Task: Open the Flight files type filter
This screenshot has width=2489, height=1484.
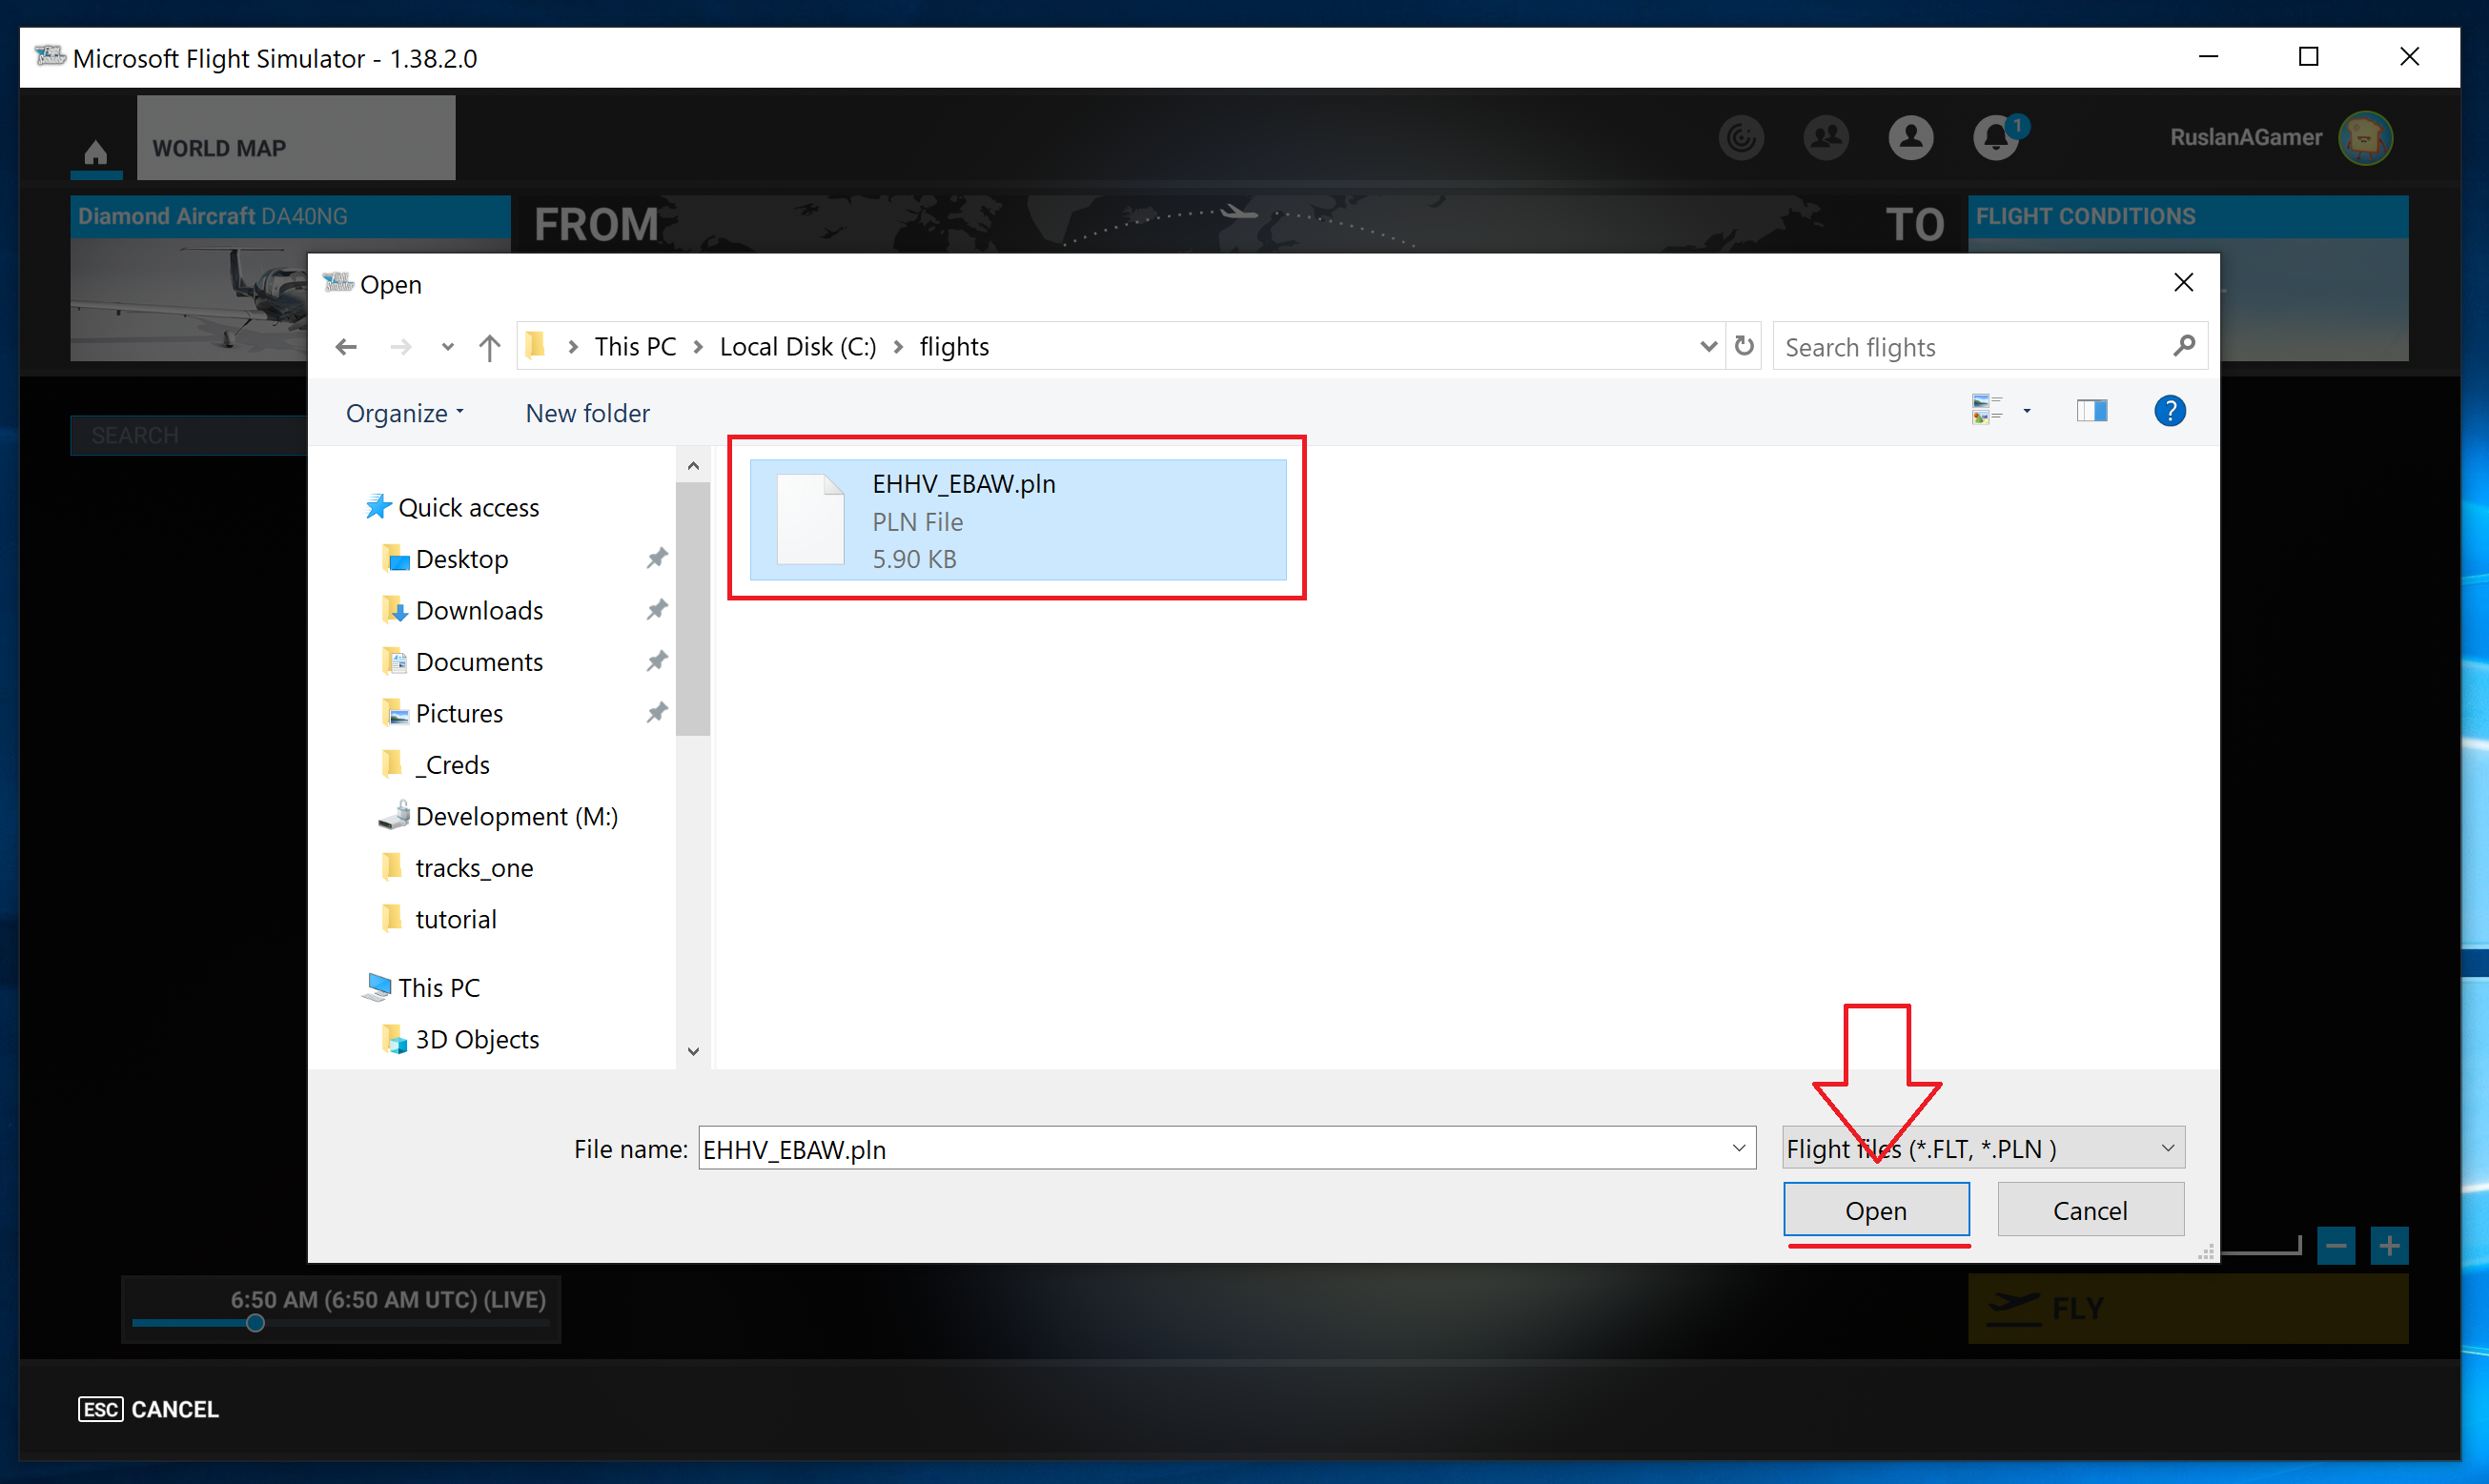Action: (1983, 1149)
